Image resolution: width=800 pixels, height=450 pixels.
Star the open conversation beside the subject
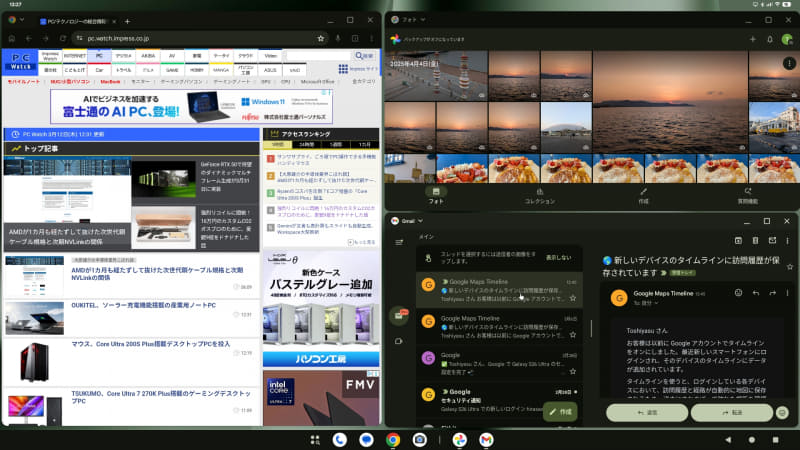[x=790, y=267]
